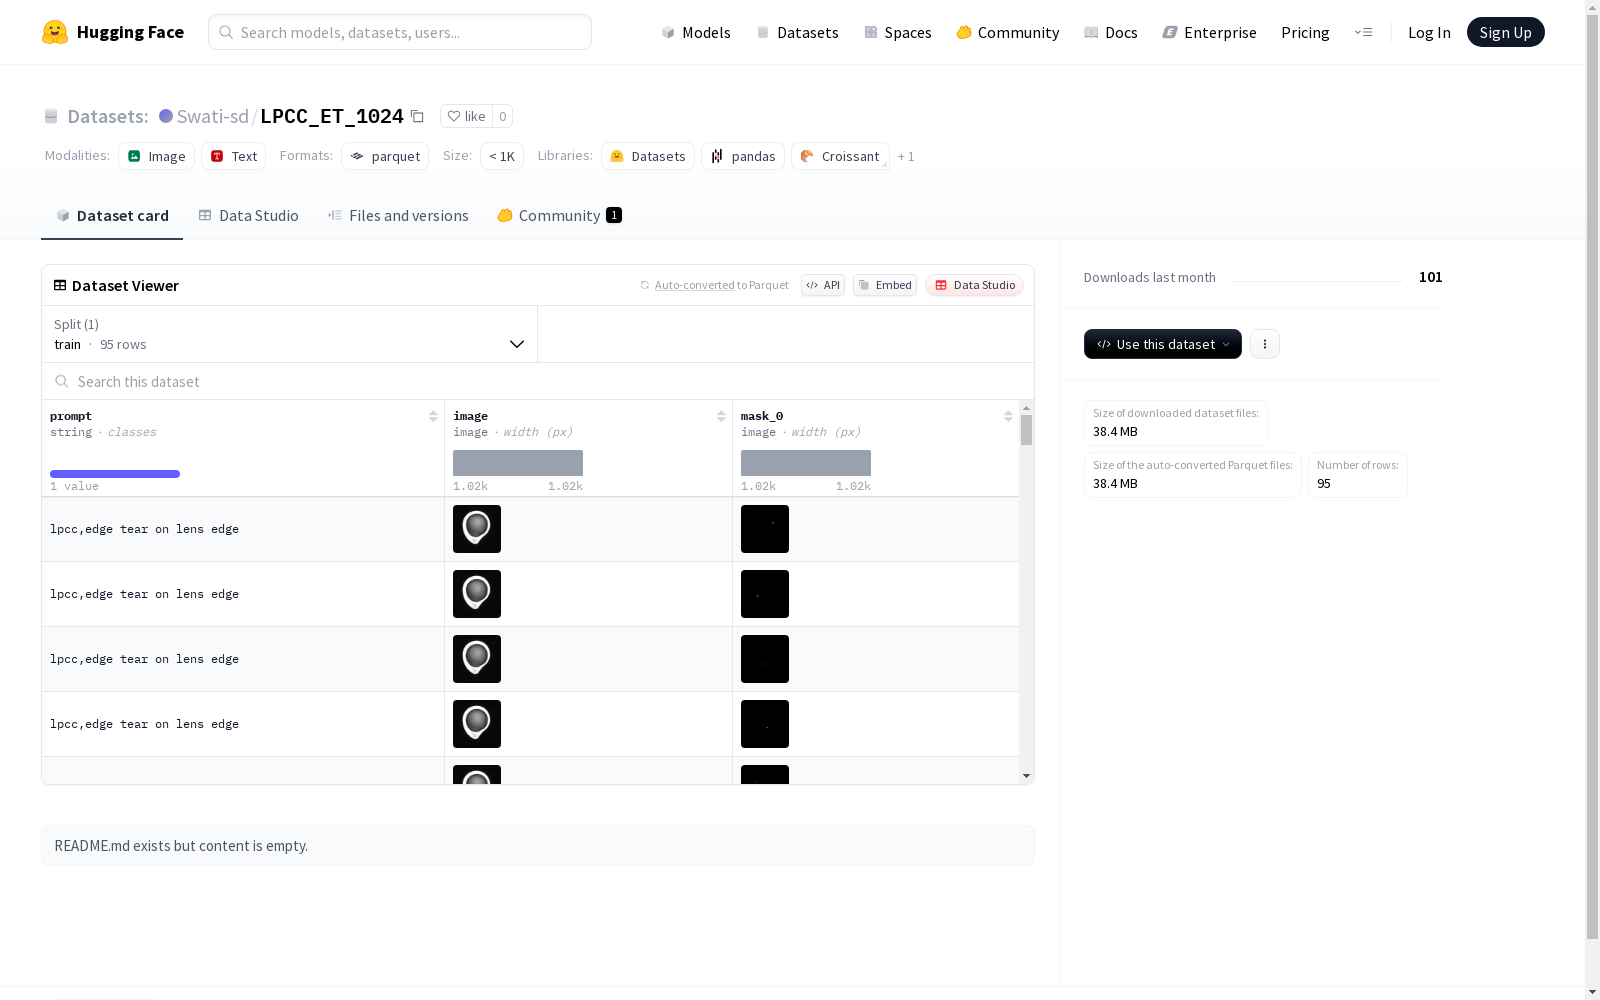Open the Community tab with 1 discussion
1600x1000 pixels.
pos(560,215)
